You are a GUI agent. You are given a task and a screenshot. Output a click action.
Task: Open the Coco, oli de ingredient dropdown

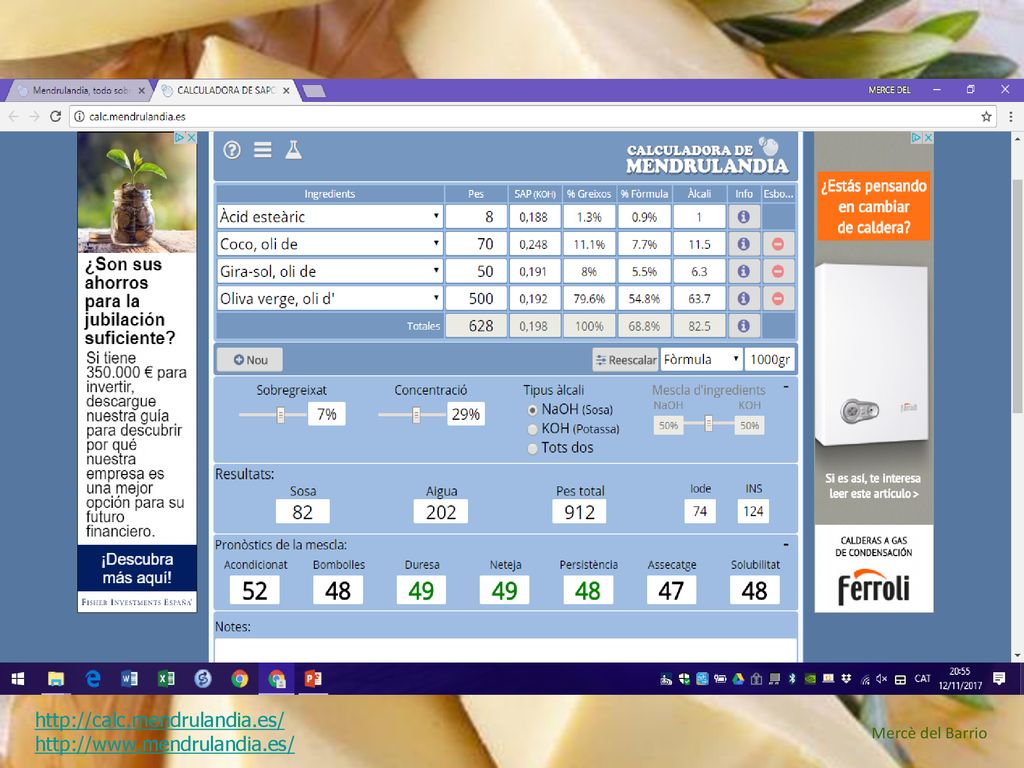point(330,244)
